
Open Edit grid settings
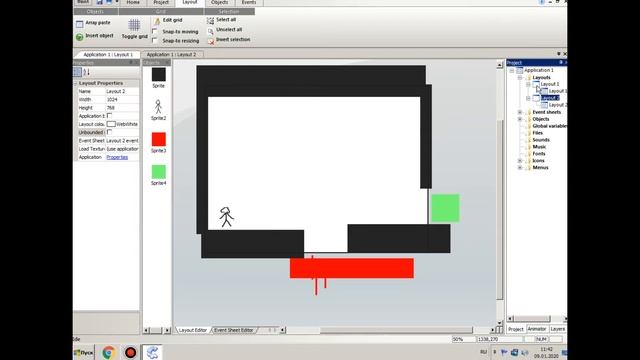coord(168,20)
